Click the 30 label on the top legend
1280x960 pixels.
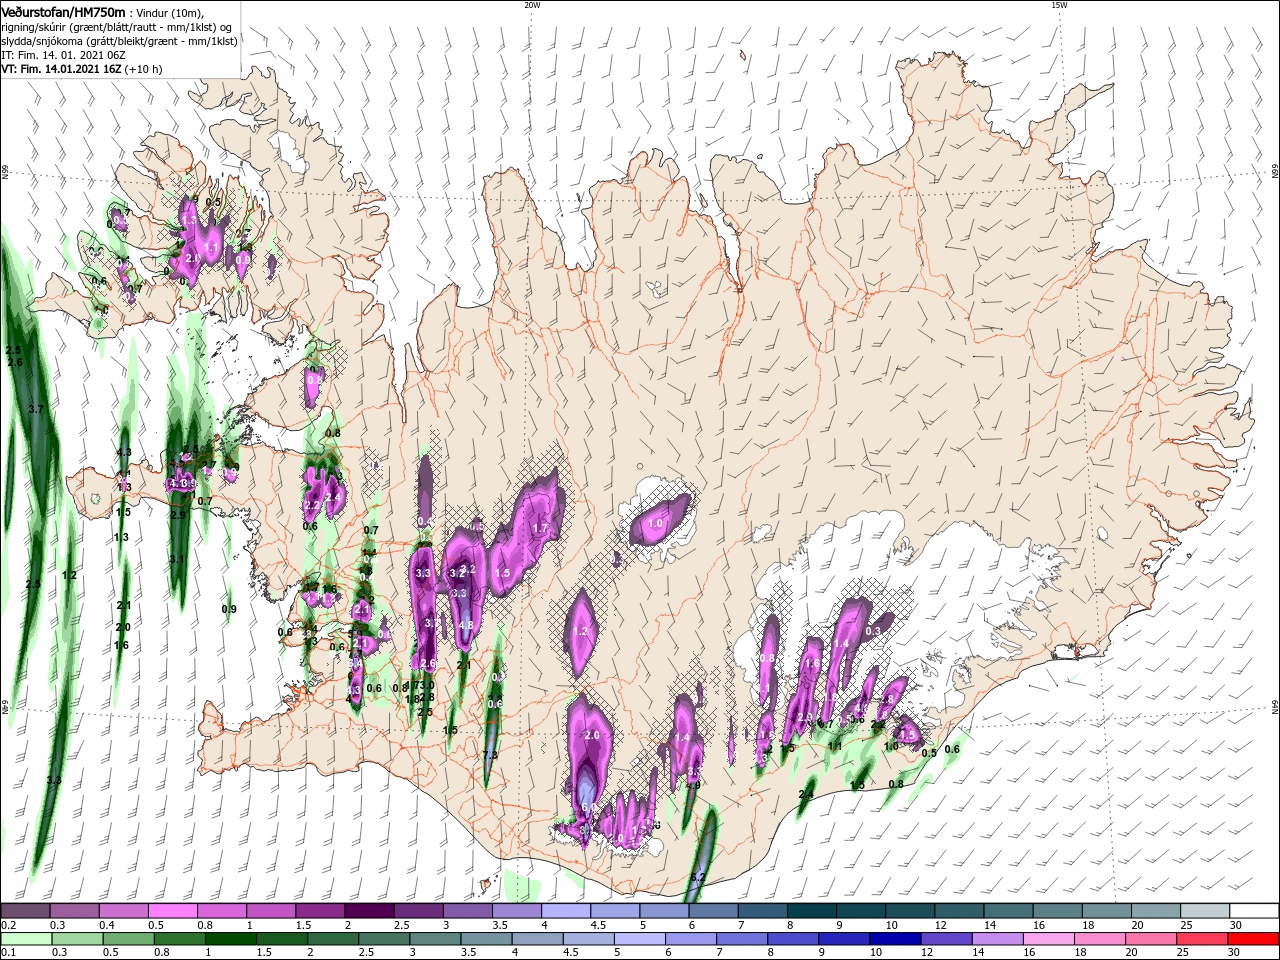click(x=1236, y=925)
